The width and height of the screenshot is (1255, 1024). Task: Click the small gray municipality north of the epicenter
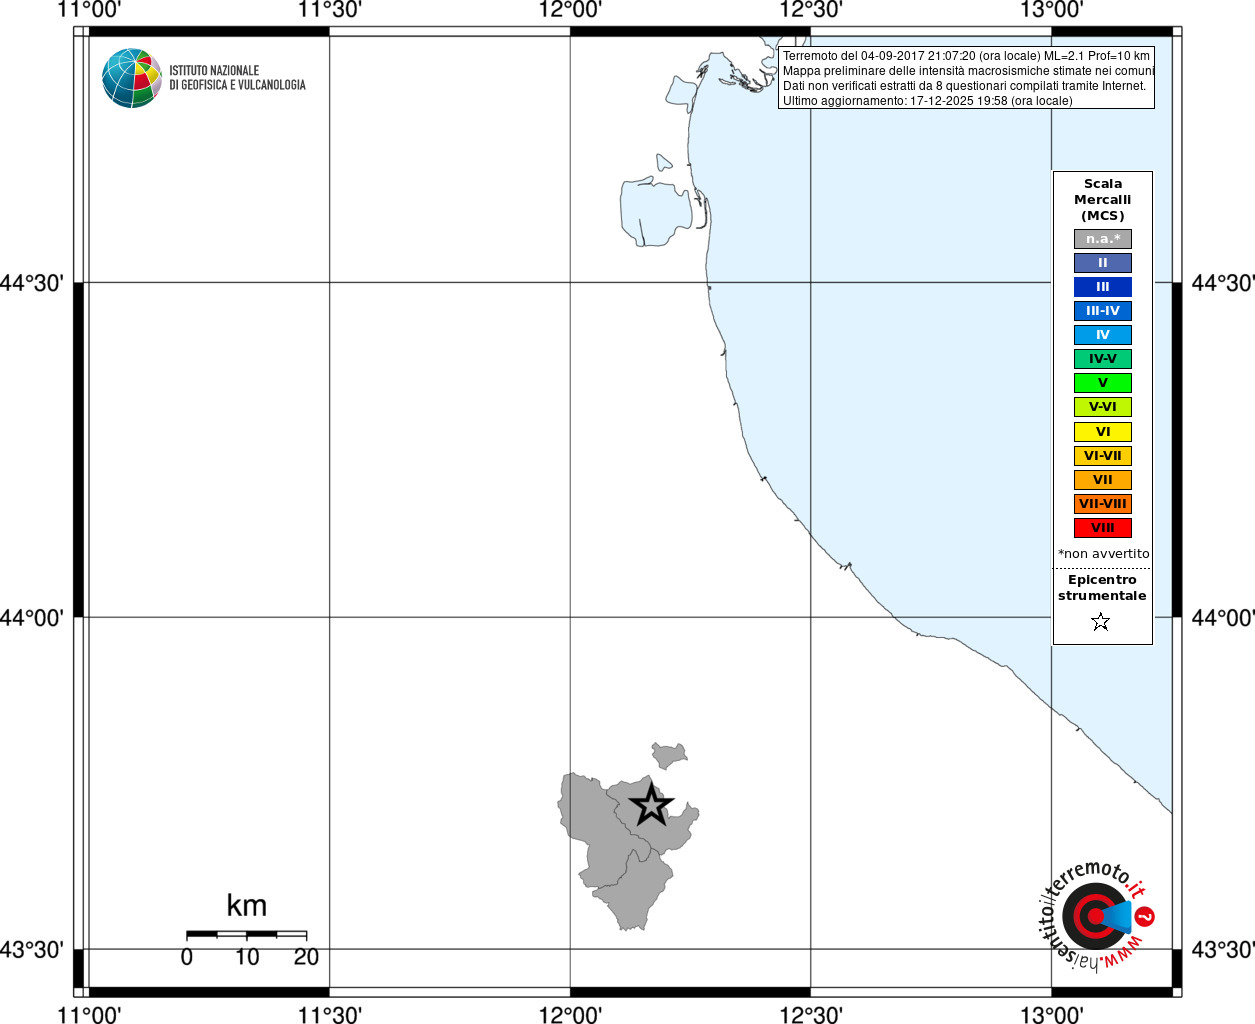click(x=668, y=754)
